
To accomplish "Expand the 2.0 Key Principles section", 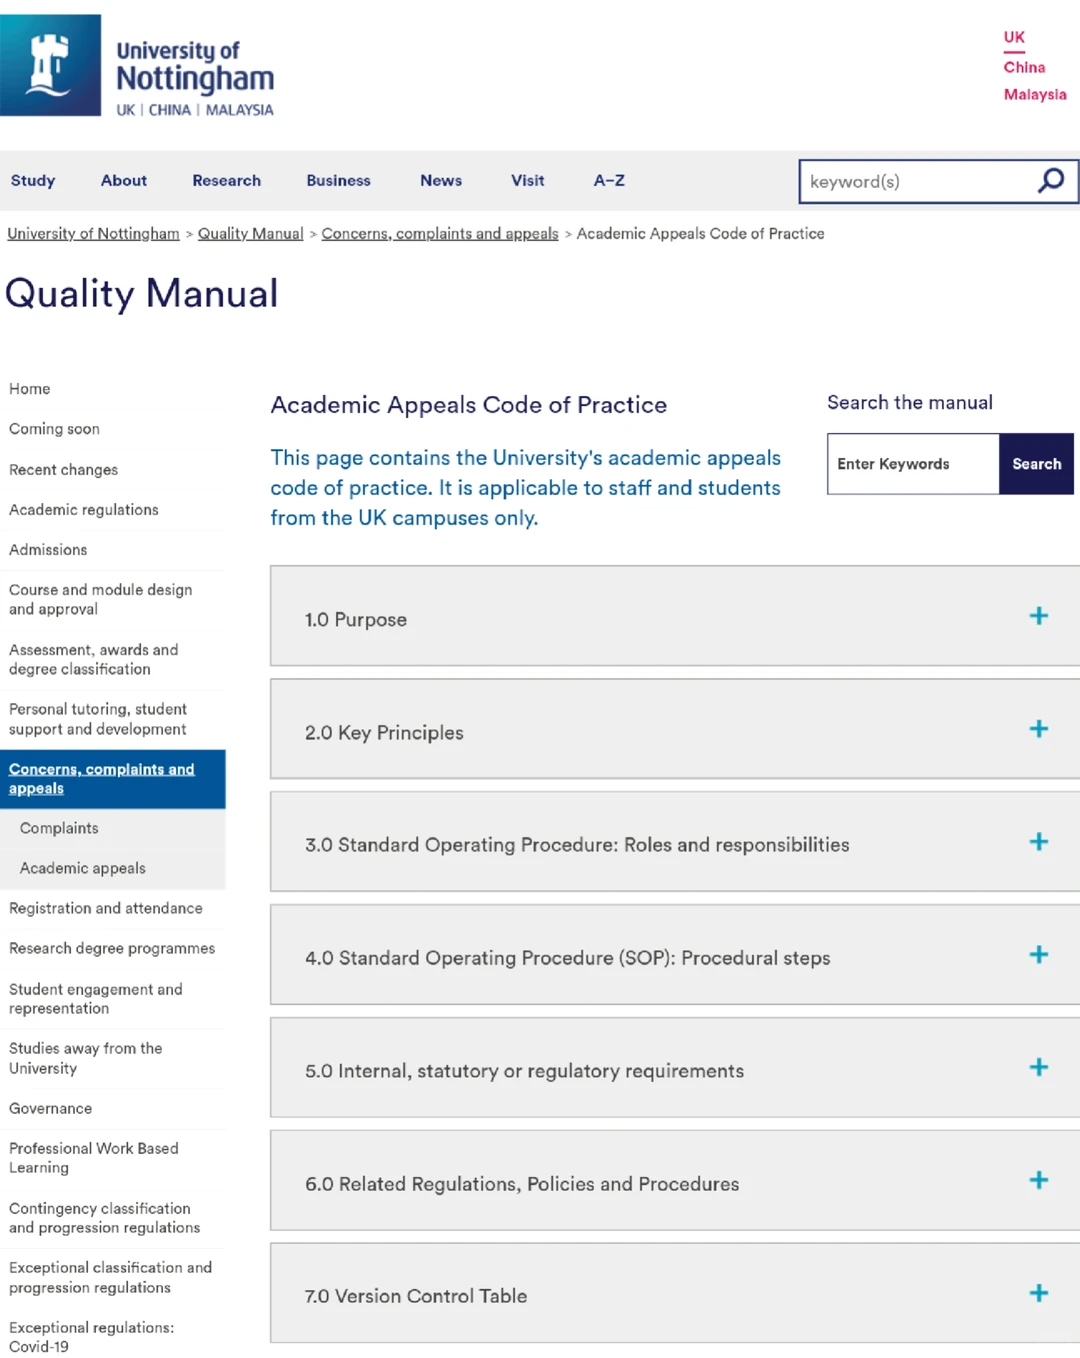I will [x=675, y=729].
